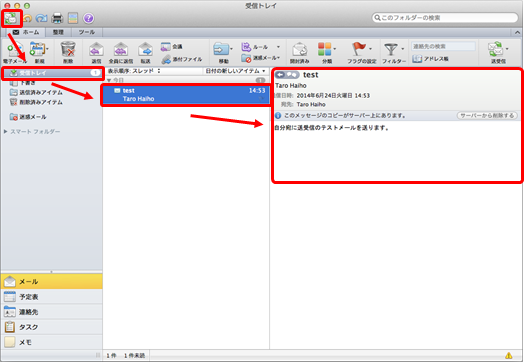Screen dimensions: 524x362
Task: Select the test message from Taro Haiho
Action: [x=186, y=95]
